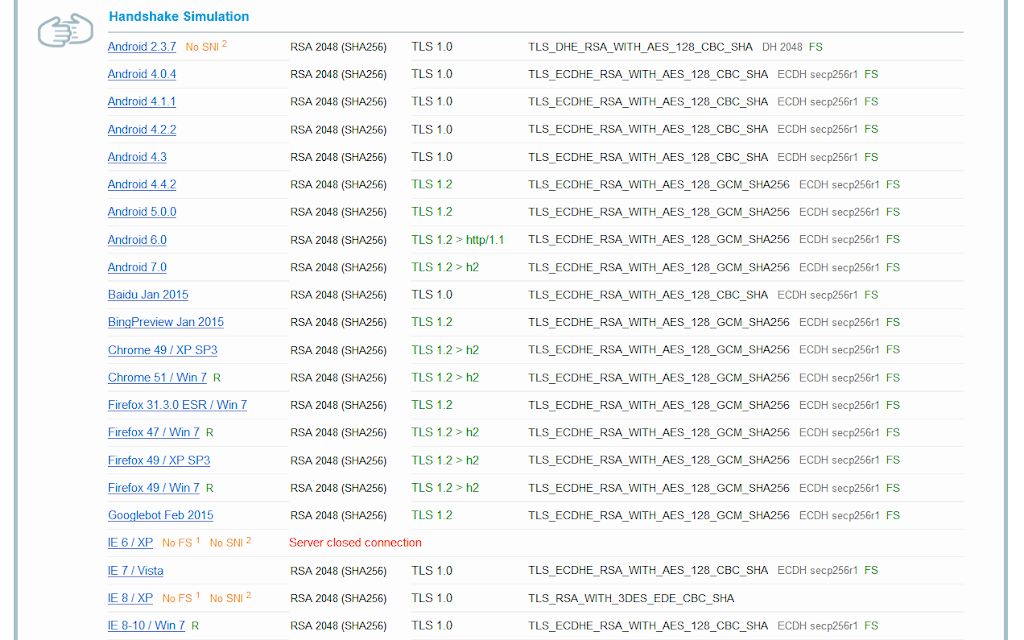The height and width of the screenshot is (640, 1024).
Task: Click RSA 2048 (SHA256) on the Googlebot row
Action: pos(338,516)
